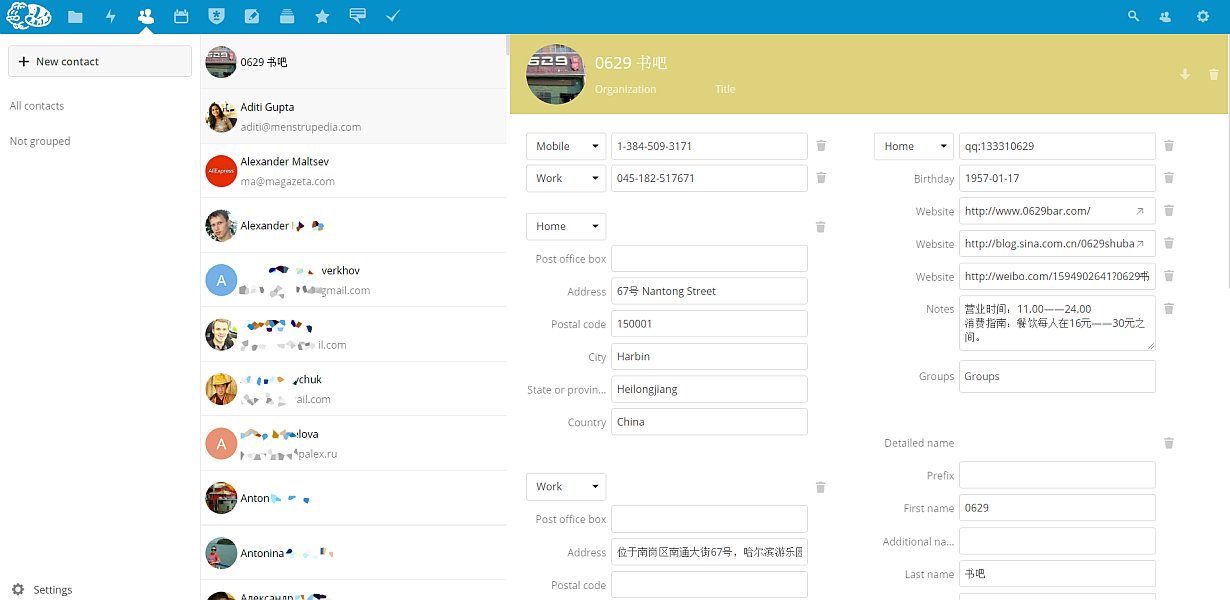Screen dimensions: 1230x600
Task: Open the chat messages icon
Action: (357, 16)
